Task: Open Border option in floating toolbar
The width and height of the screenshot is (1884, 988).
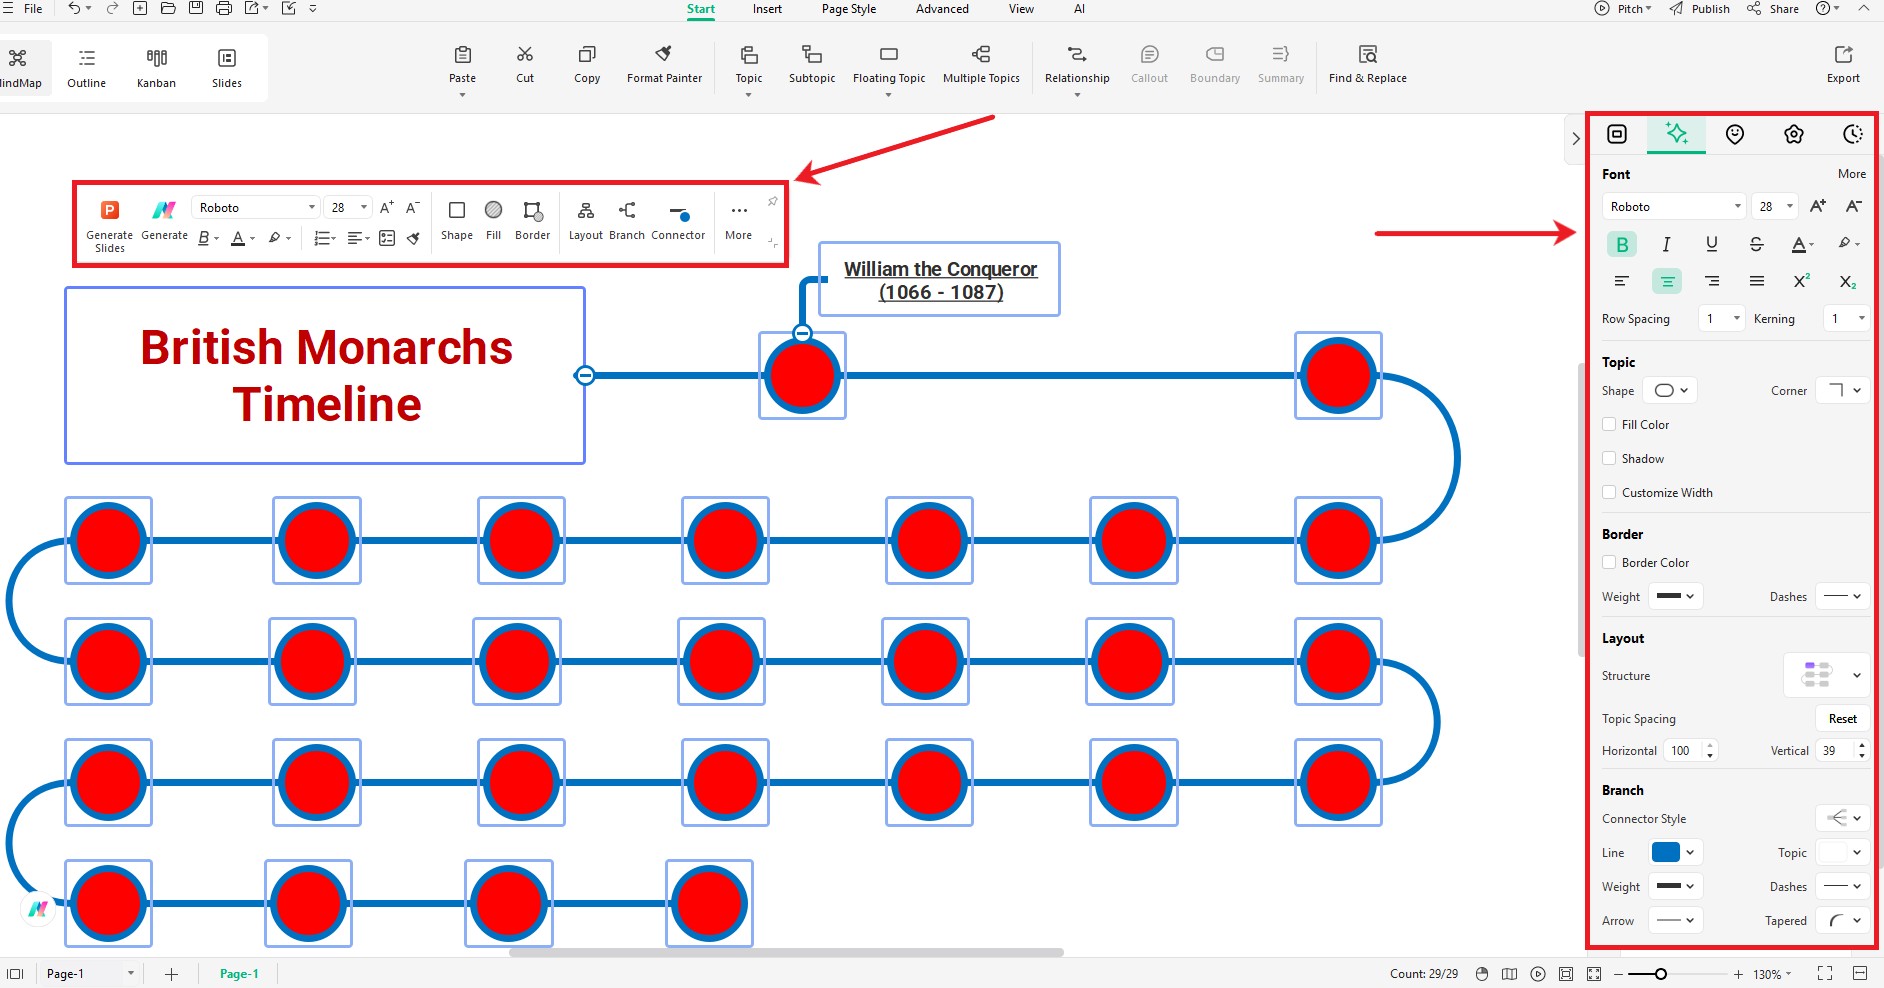Action: (x=533, y=221)
